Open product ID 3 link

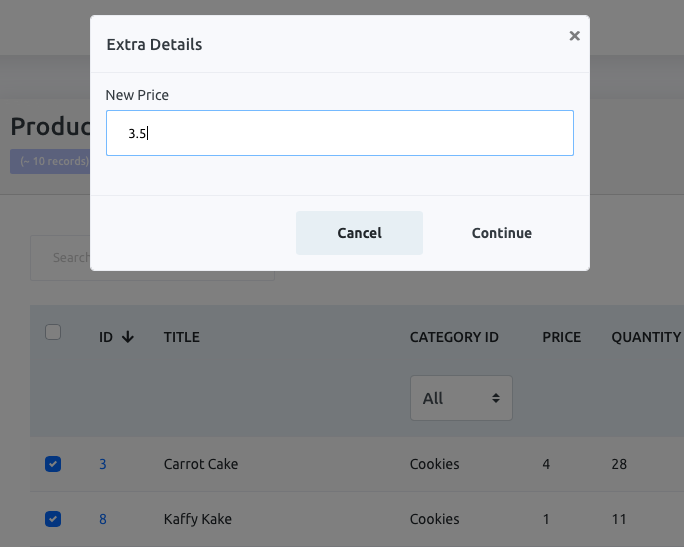103,464
